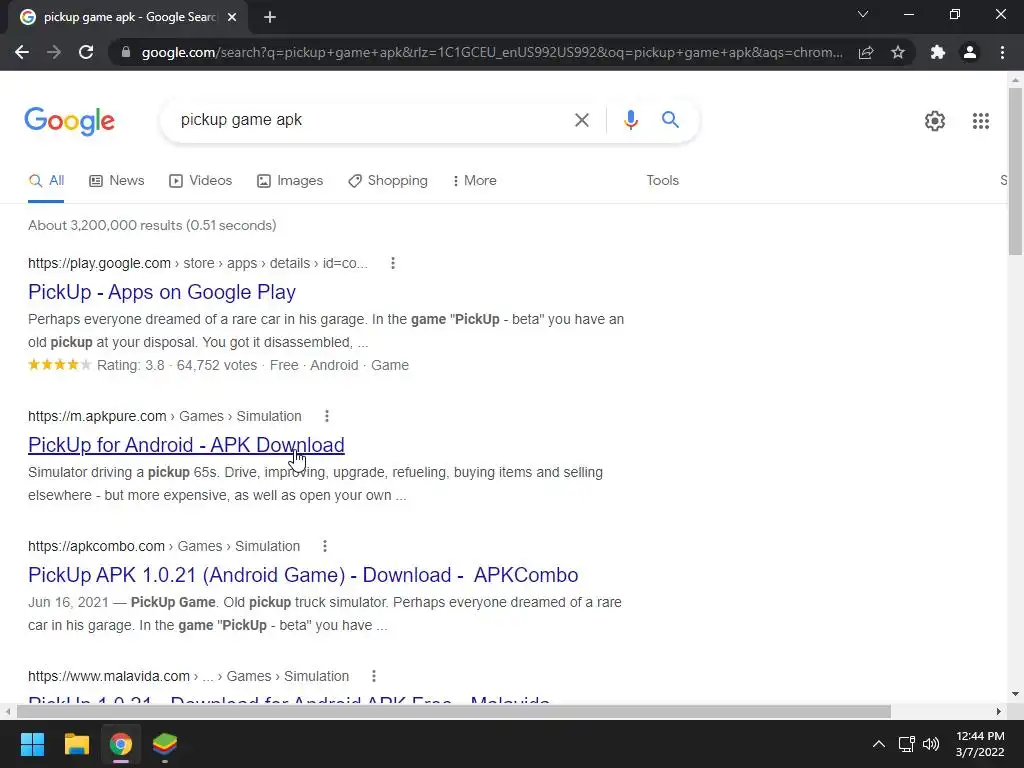This screenshot has width=1024, height=768.
Task: Open the network icon in system tray
Action: pyautogui.click(x=906, y=744)
